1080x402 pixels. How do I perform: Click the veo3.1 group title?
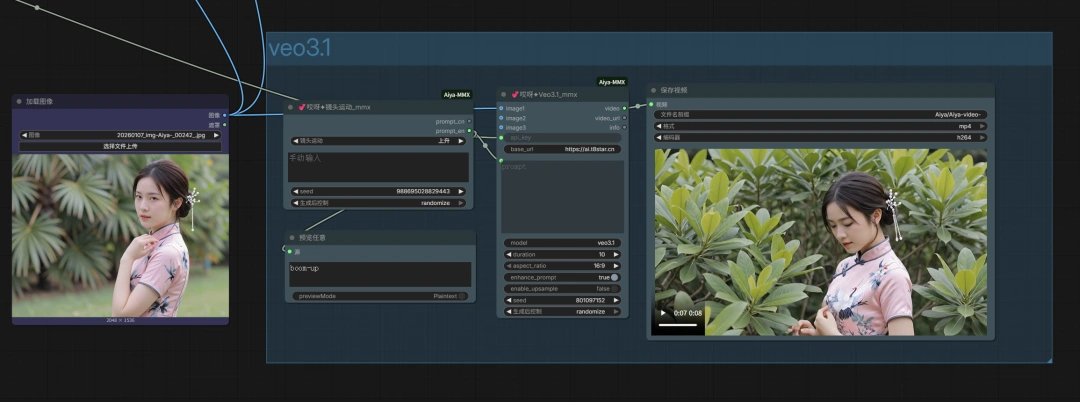(299, 48)
